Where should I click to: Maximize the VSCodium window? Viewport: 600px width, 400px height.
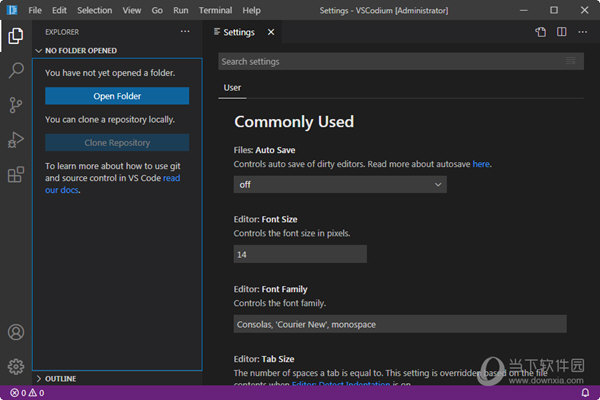[554, 10]
